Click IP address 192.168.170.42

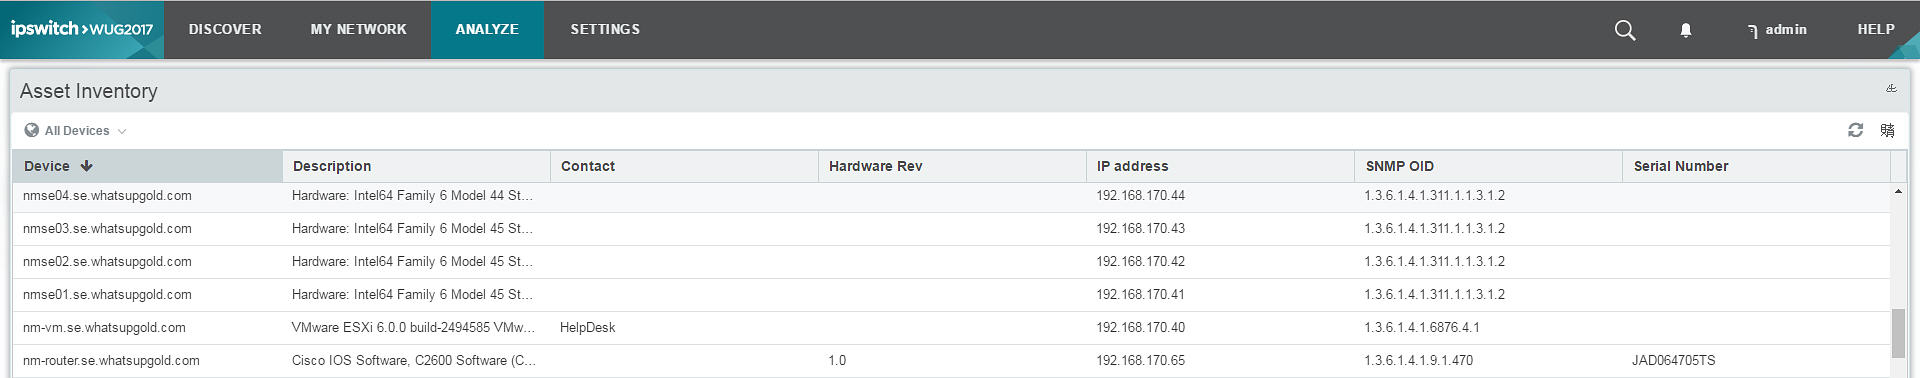click(x=1140, y=262)
